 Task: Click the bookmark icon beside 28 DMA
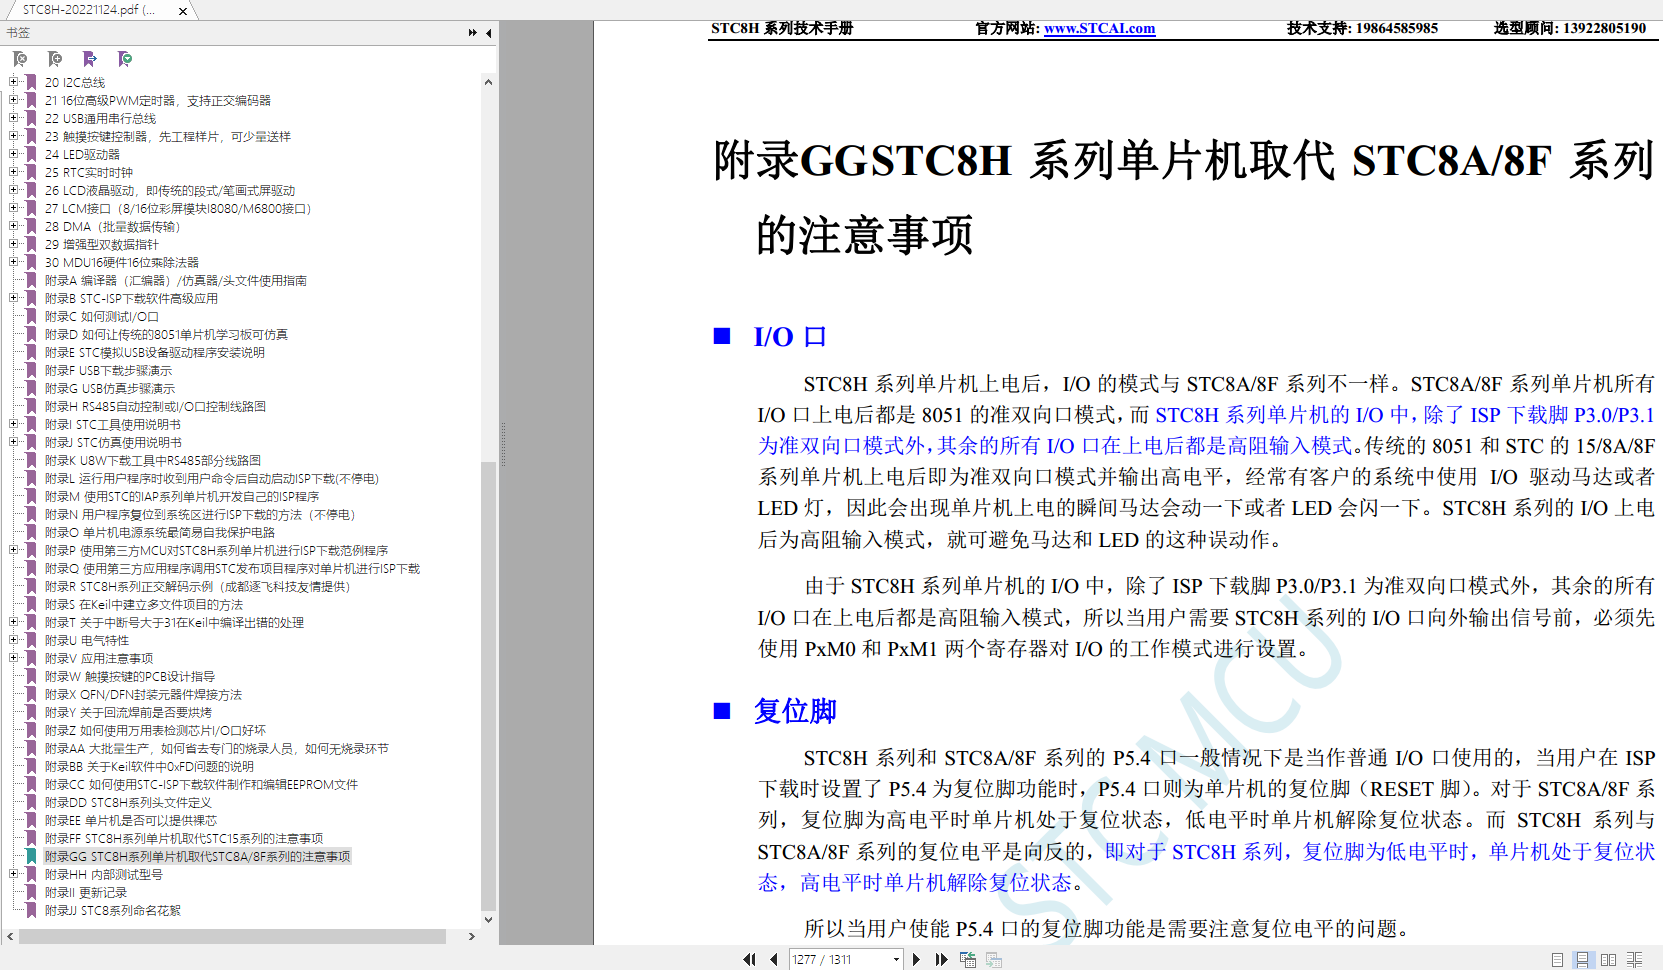coord(31,226)
